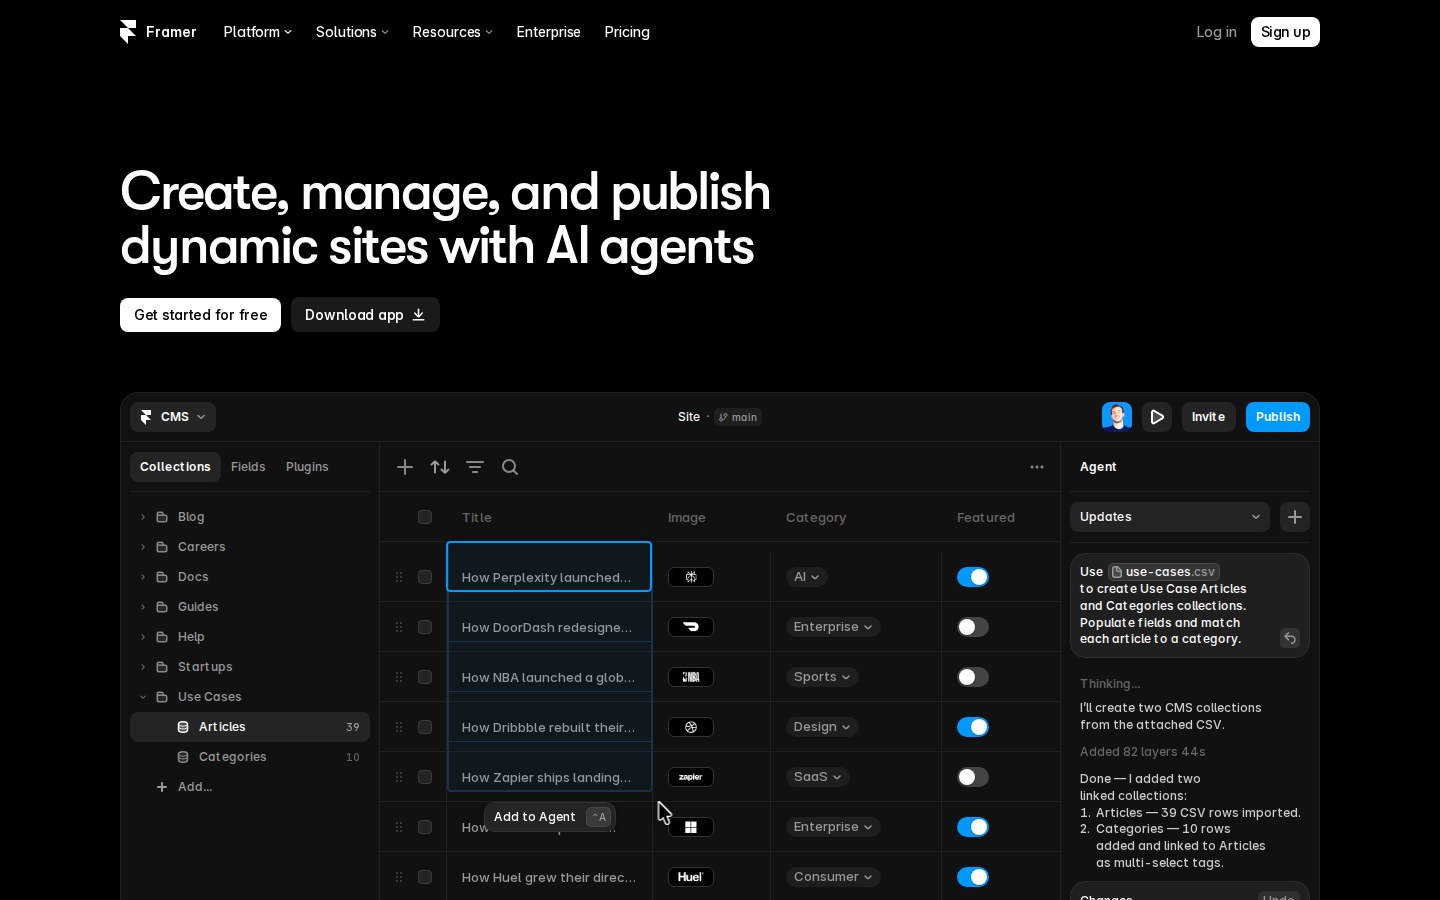Viewport: 1440px width, 900px height.
Task: Check the Huel row checkbox
Action: [x=425, y=877]
